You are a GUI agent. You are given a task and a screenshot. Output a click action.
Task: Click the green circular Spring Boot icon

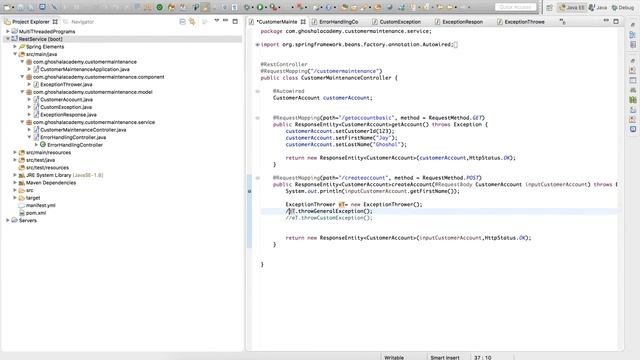159,7
